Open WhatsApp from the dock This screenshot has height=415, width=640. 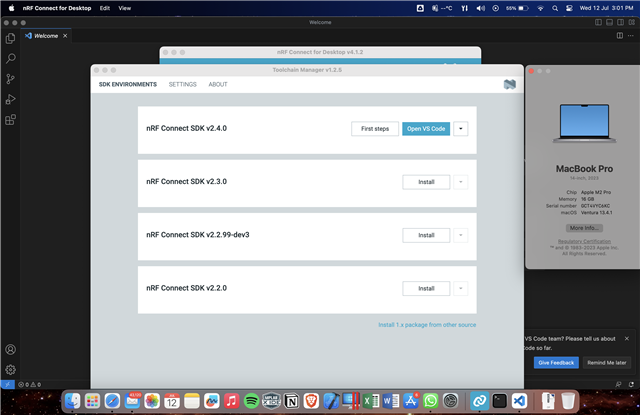(431, 401)
